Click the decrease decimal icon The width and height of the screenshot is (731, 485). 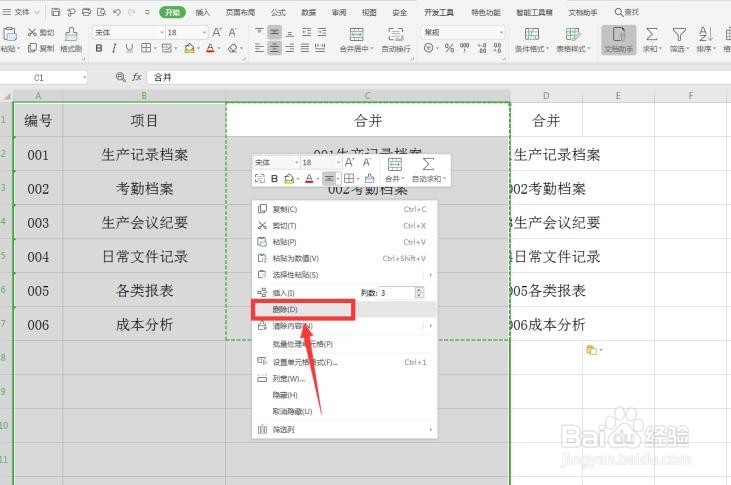pyautogui.click(x=497, y=48)
